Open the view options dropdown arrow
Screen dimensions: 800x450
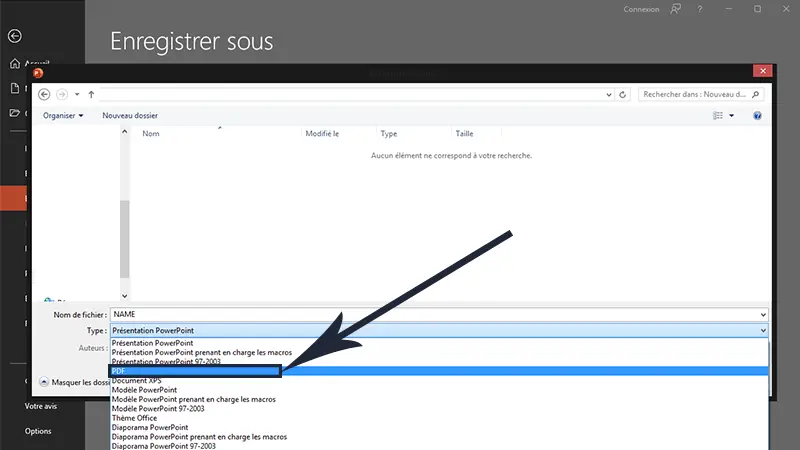(732, 116)
